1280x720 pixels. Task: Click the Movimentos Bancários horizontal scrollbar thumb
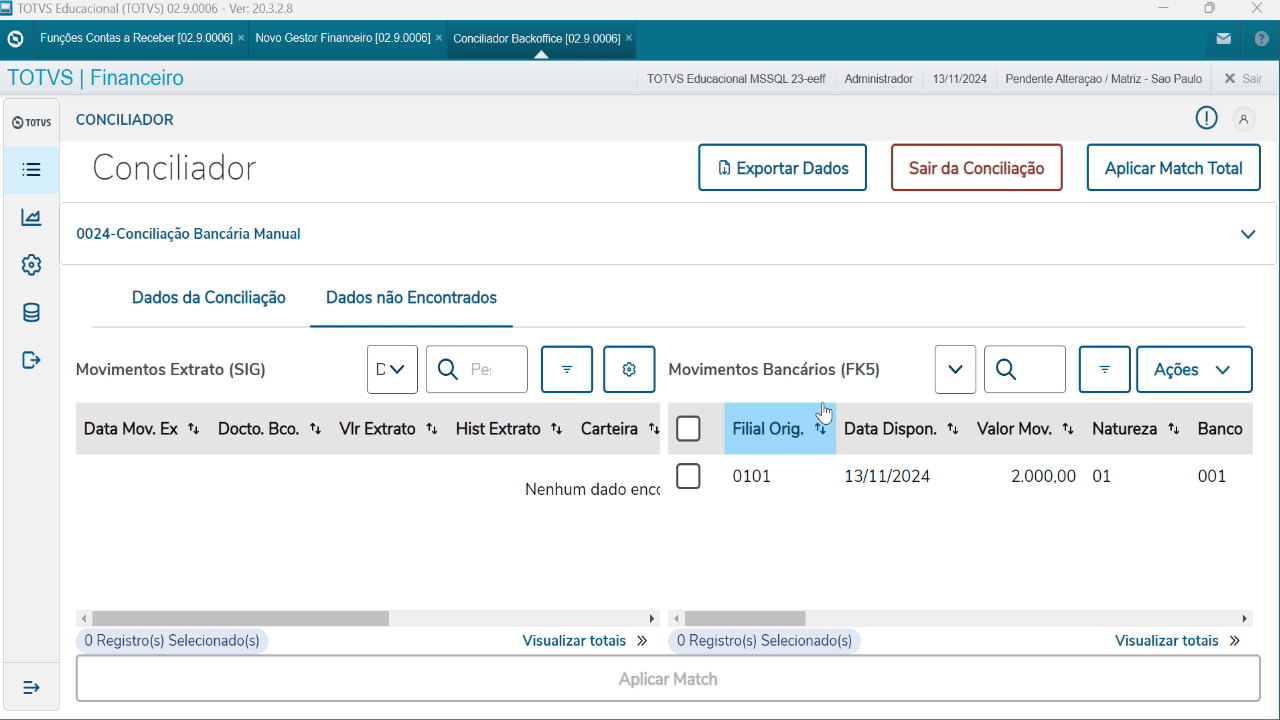coord(745,619)
